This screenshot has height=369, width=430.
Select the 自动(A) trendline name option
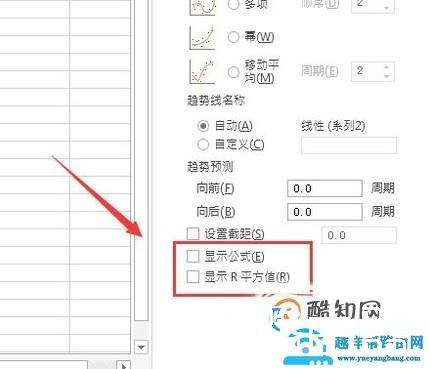203,126
